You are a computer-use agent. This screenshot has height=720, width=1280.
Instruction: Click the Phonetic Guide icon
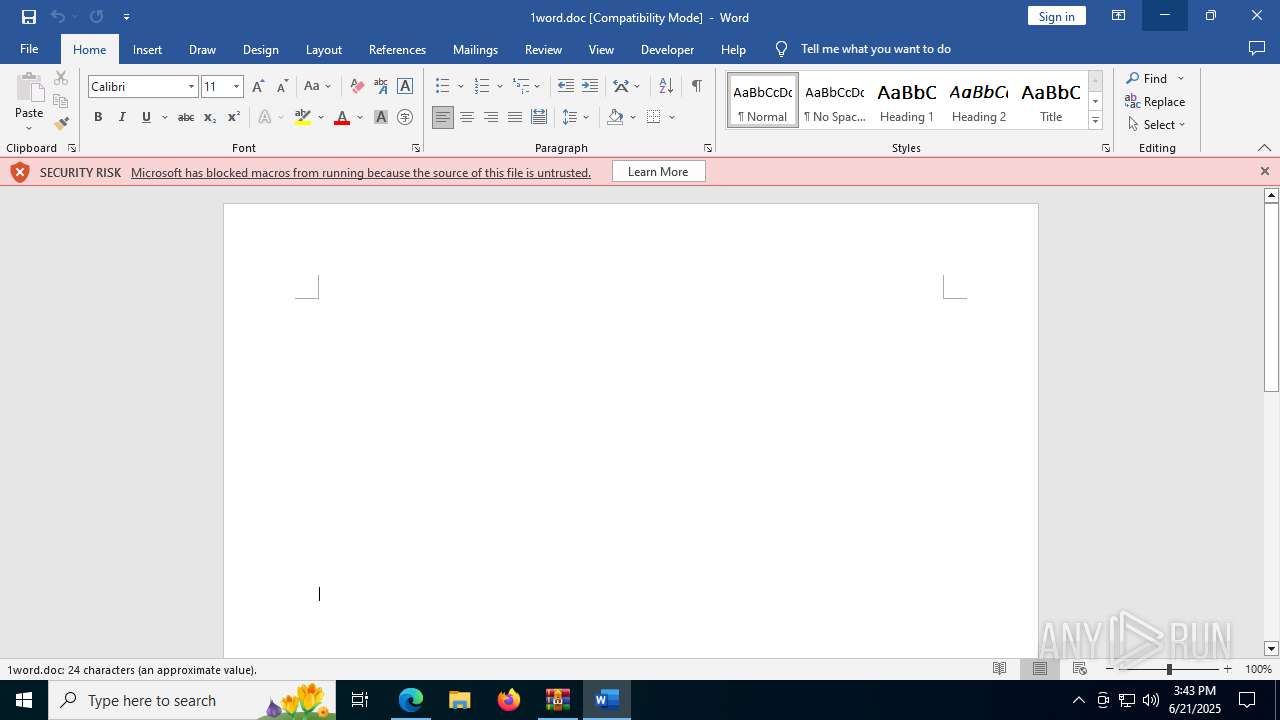381,86
